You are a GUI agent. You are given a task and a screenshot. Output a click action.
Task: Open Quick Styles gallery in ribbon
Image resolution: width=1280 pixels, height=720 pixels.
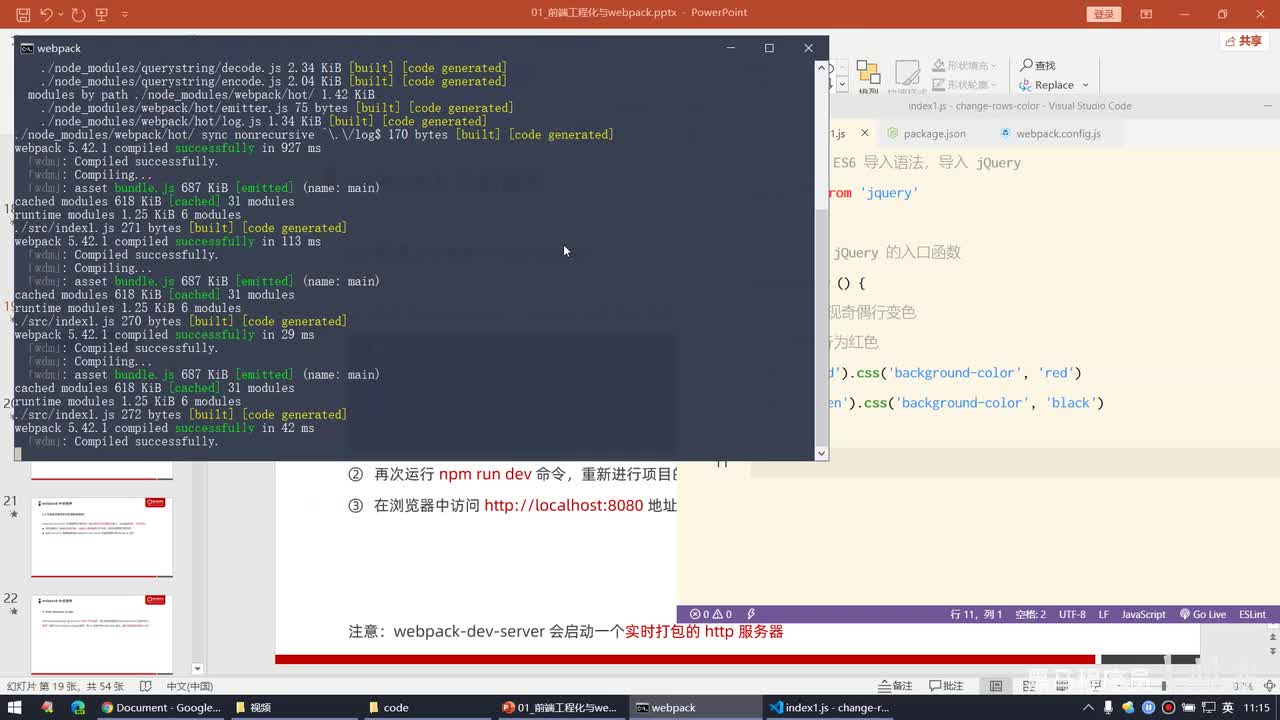(x=907, y=76)
